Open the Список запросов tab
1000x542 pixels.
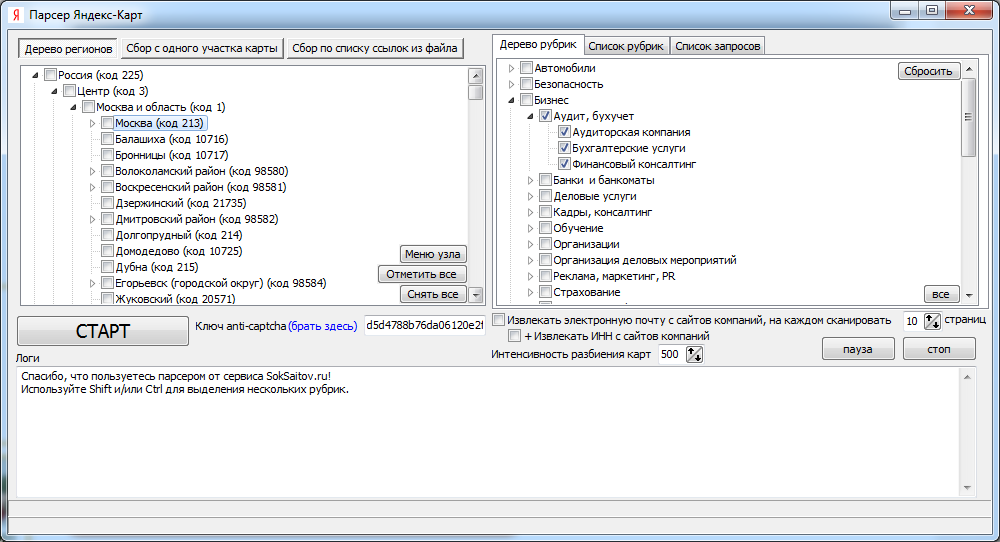click(x=718, y=46)
